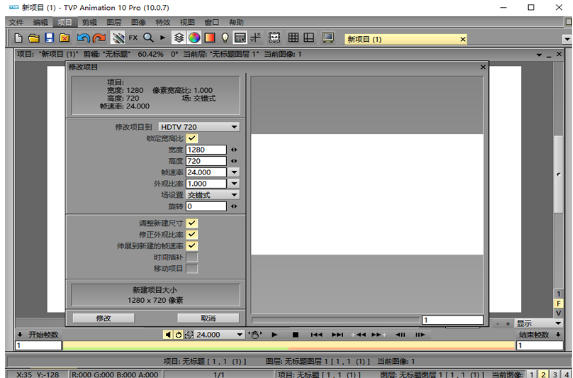Image resolution: width=573 pixels, height=378 pixels.
Task: Uncheck the second checkbox below the rotation field
Action: click(192, 234)
